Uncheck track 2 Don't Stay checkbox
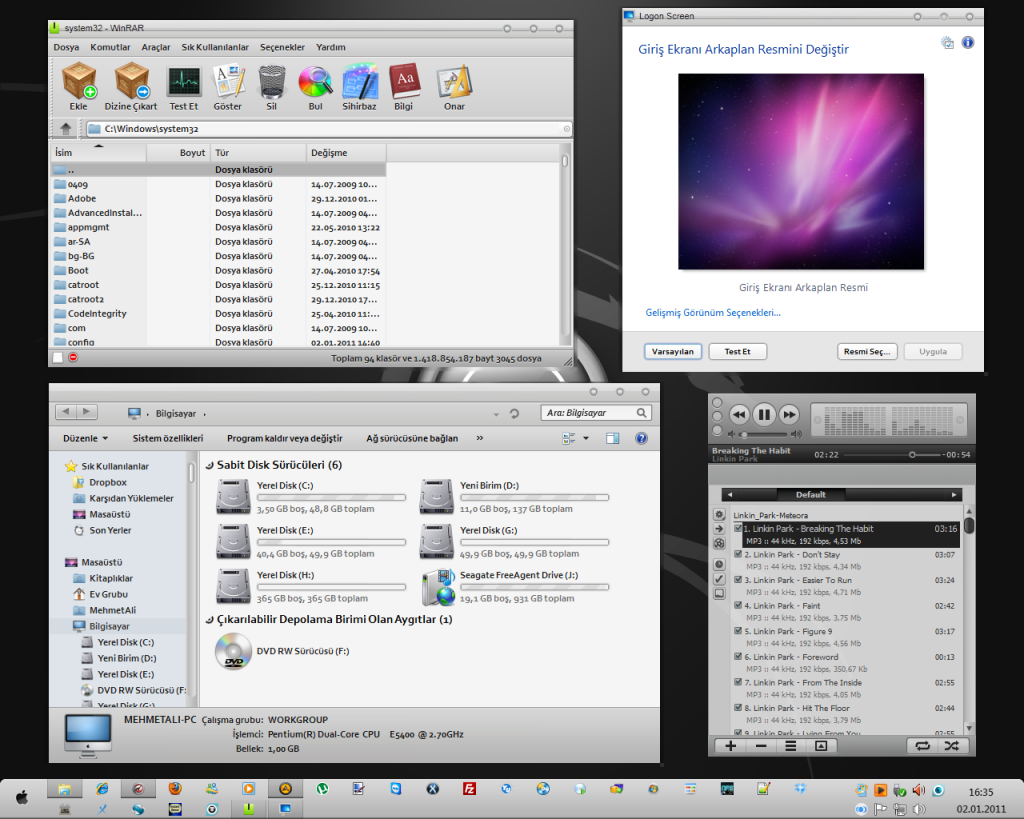Viewport: 1024px width, 819px height. coord(738,554)
